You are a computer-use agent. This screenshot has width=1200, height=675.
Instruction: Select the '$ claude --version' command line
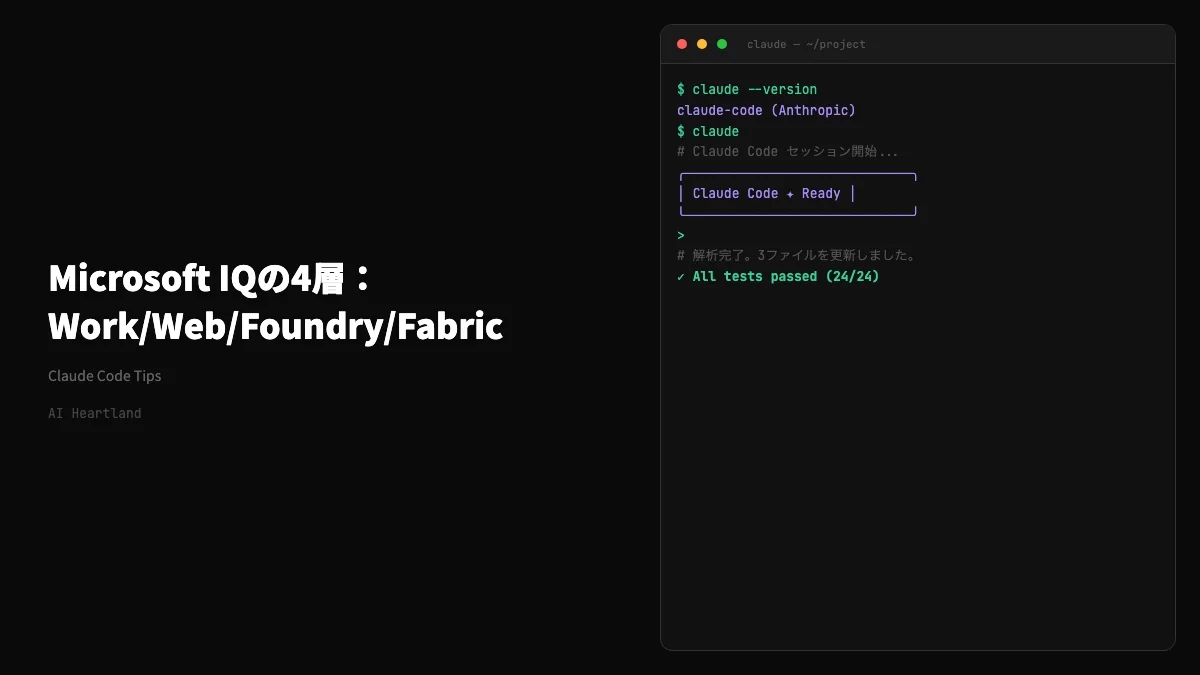pos(747,89)
